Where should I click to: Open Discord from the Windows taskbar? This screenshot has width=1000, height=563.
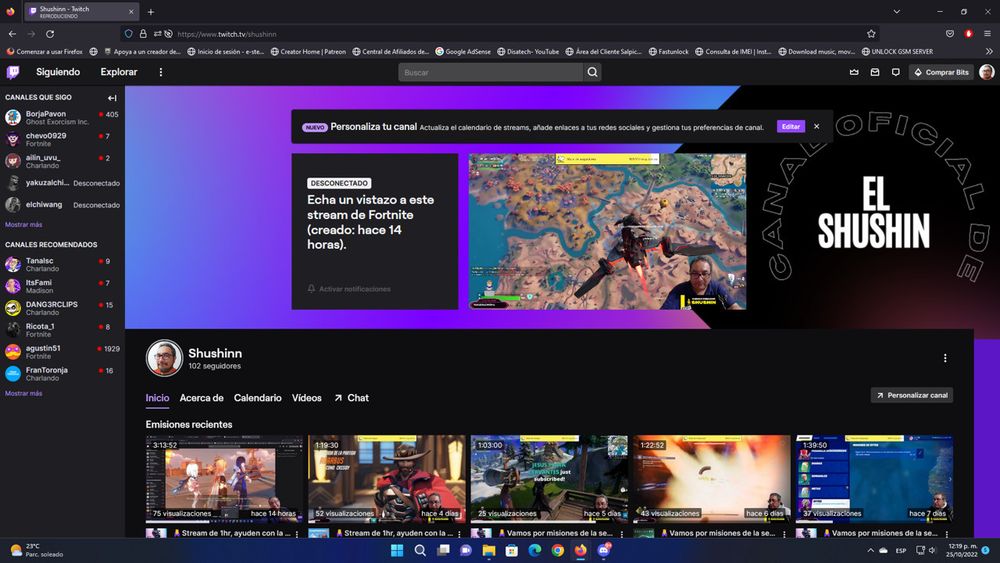[603, 550]
